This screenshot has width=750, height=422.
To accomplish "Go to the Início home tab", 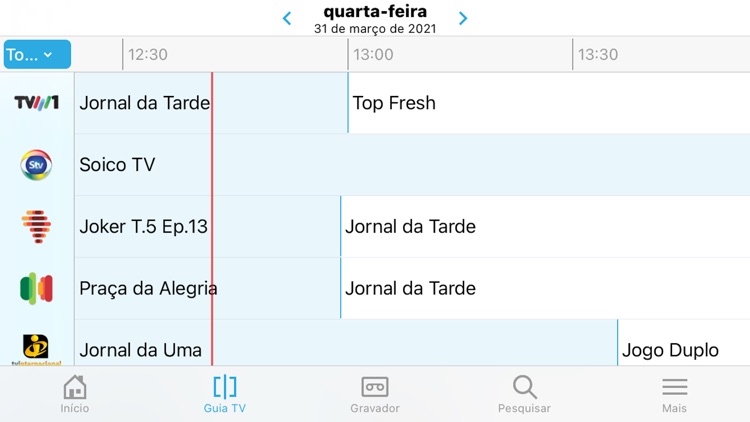I will 74,394.
